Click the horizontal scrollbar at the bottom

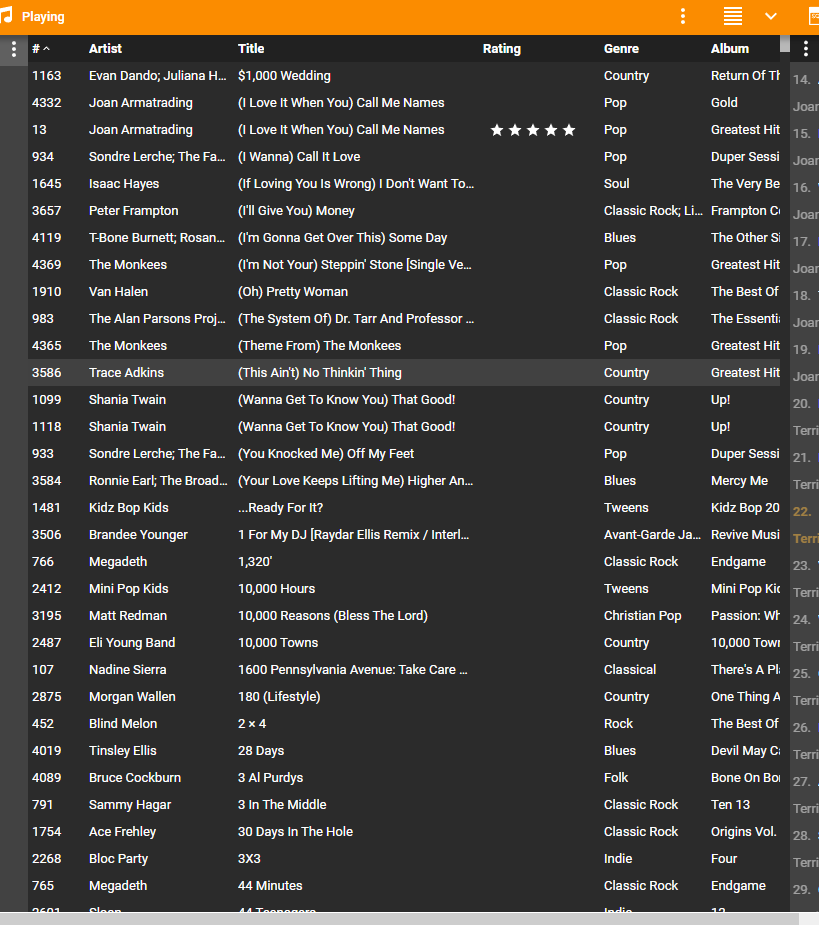[x=400, y=918]
